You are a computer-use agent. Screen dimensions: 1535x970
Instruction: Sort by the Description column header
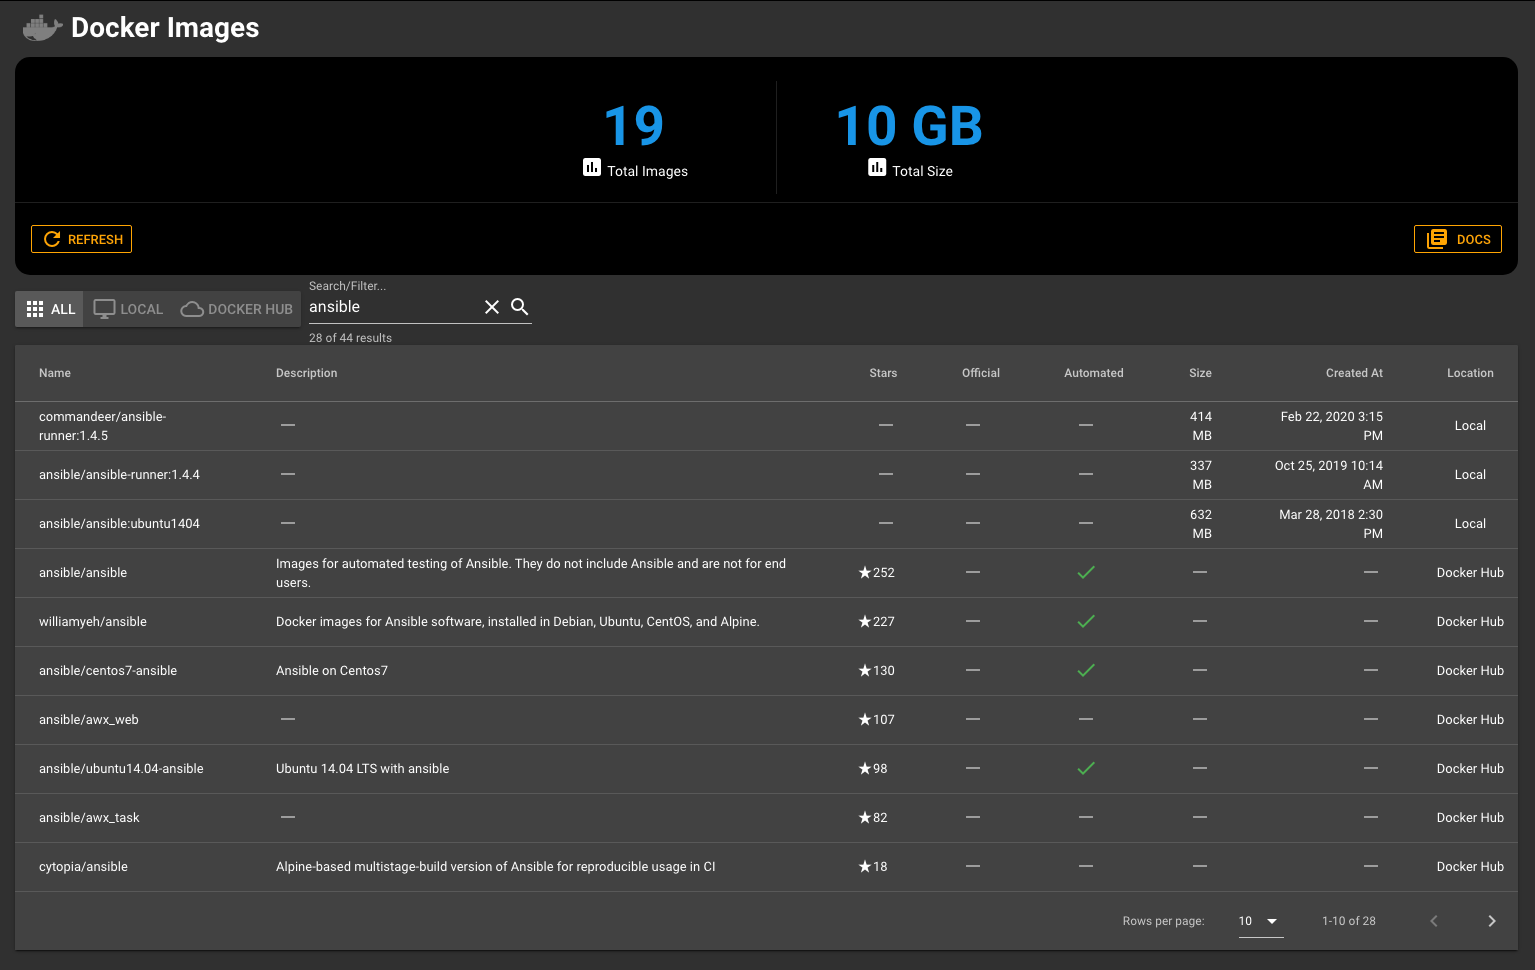click(x=307, y=373)
